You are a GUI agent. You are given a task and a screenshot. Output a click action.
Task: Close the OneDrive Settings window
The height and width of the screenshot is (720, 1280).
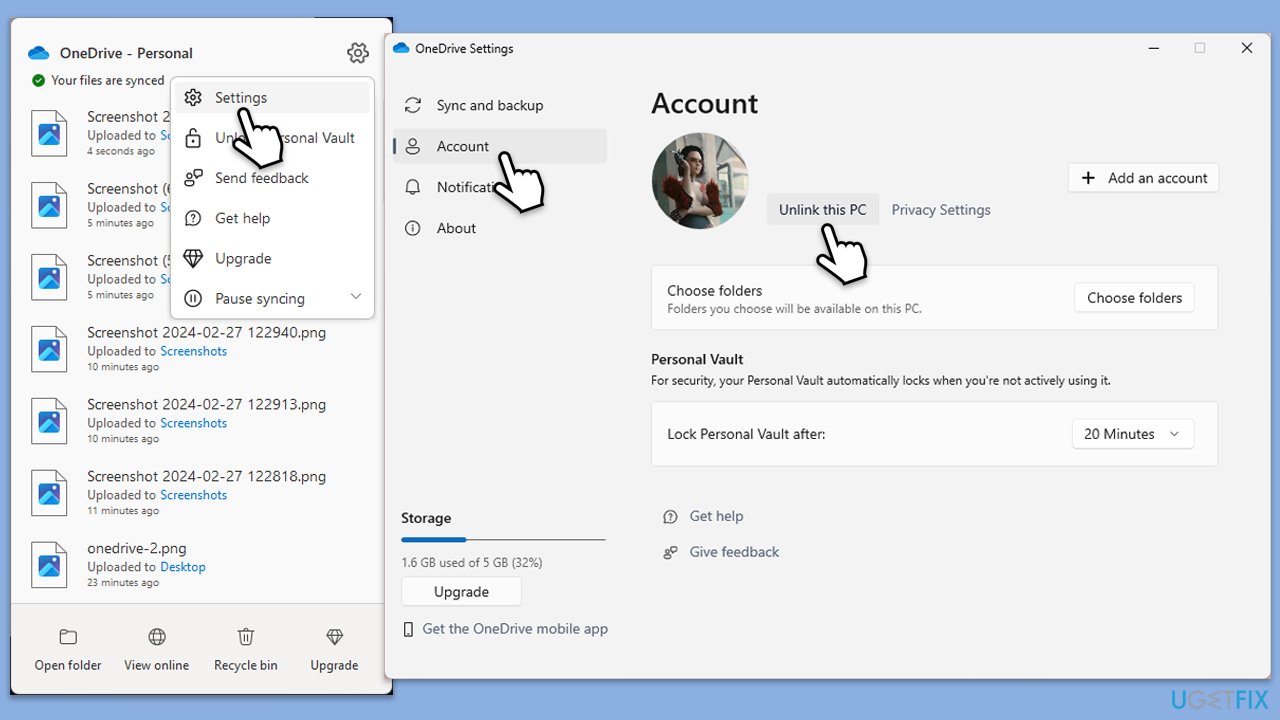pos(1246,48)
